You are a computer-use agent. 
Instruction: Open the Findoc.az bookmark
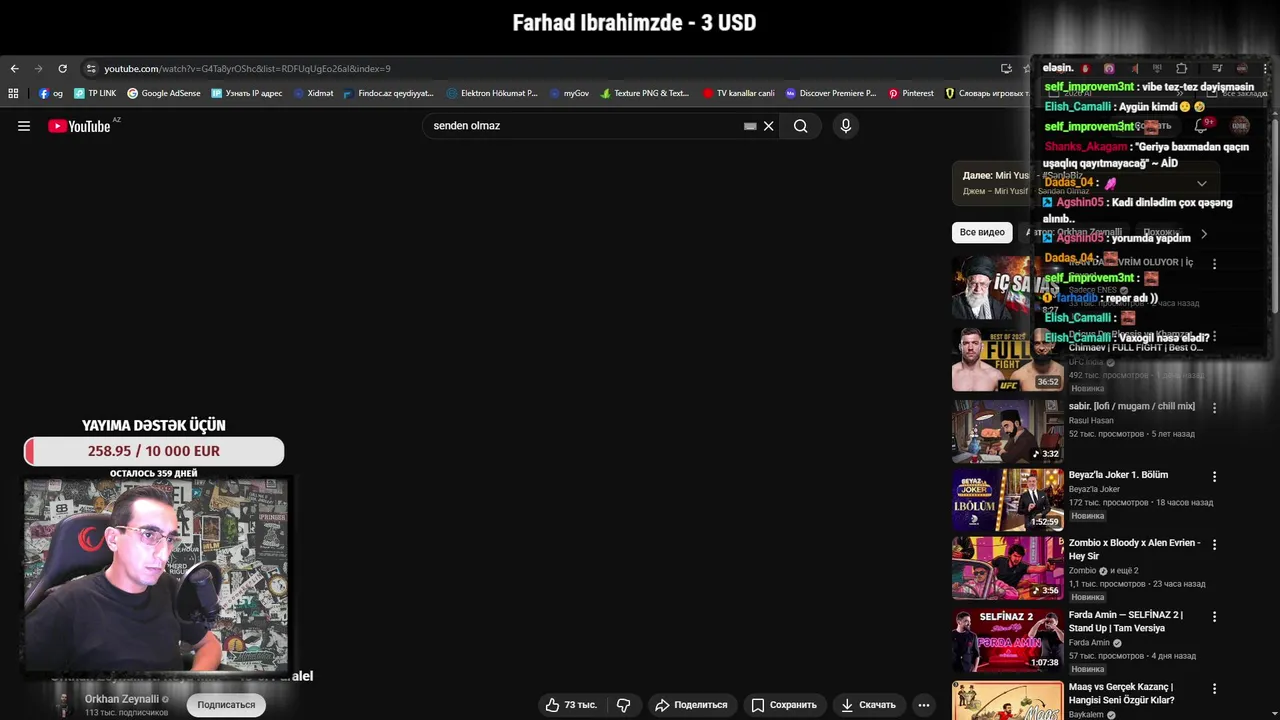[389, 93]
